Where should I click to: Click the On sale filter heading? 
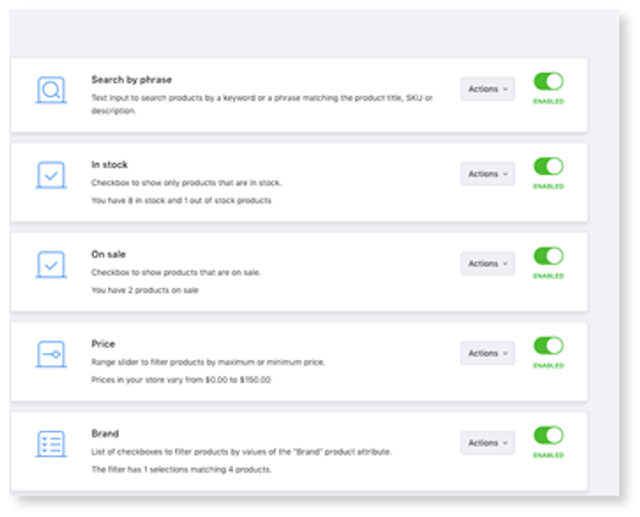109,254
